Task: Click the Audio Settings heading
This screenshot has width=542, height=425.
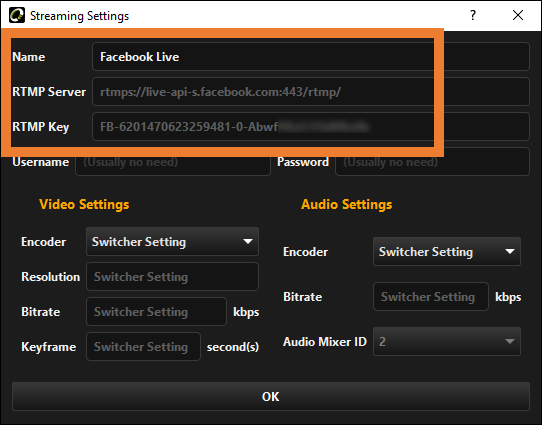Action: 346,204
